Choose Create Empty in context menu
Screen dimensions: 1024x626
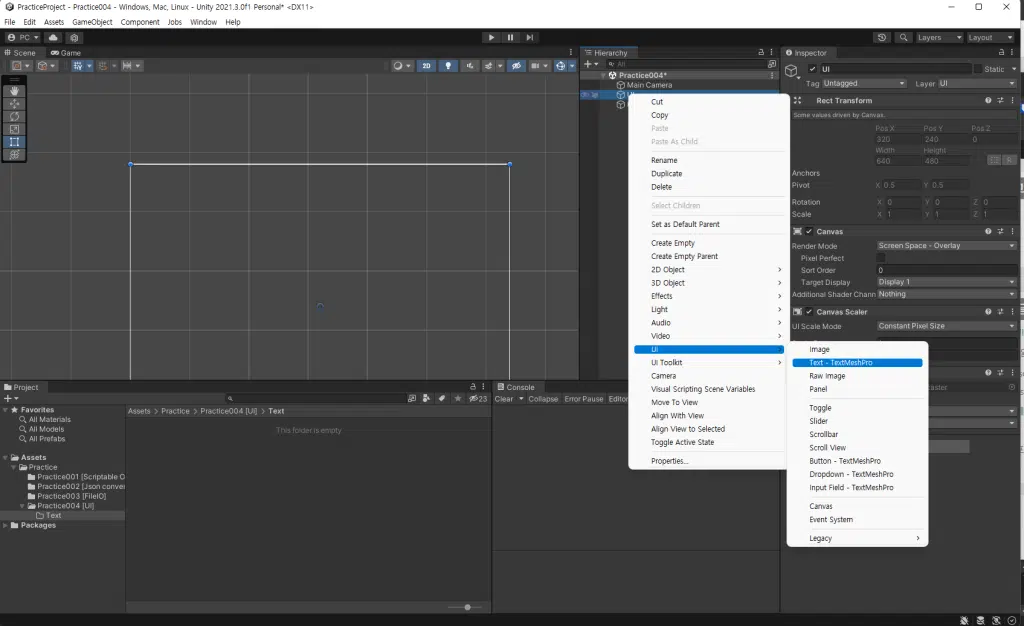673,243
